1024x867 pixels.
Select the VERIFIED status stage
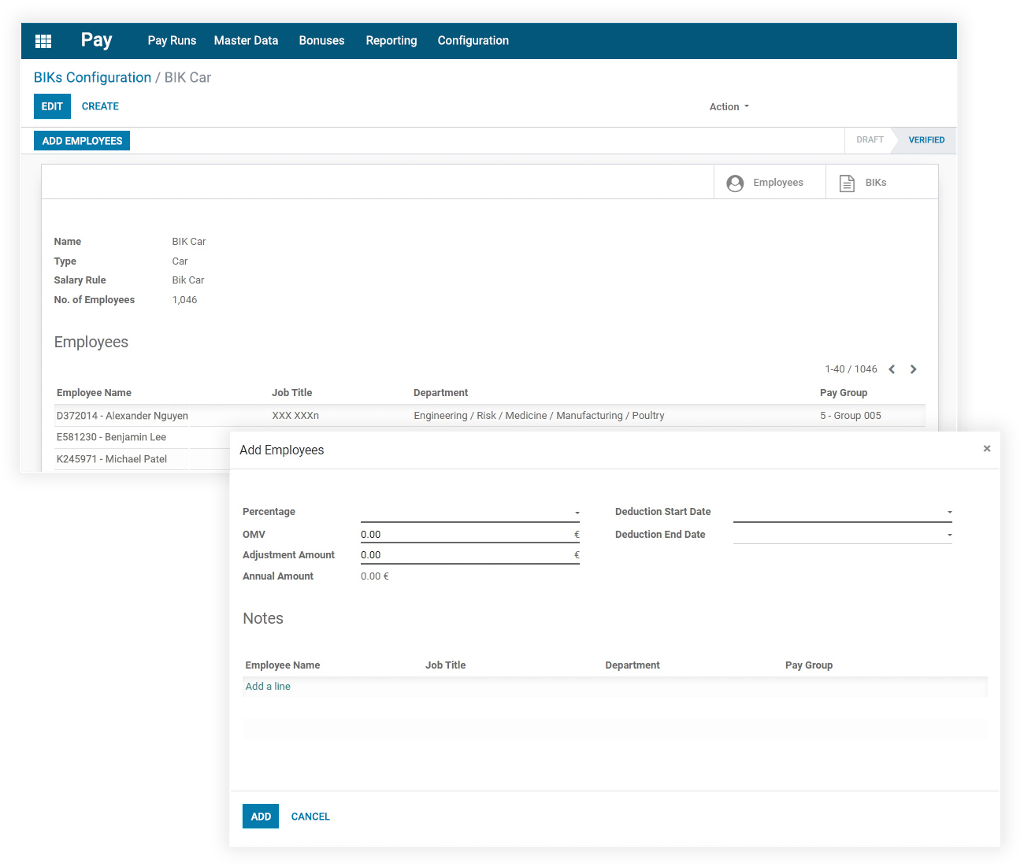926,140
